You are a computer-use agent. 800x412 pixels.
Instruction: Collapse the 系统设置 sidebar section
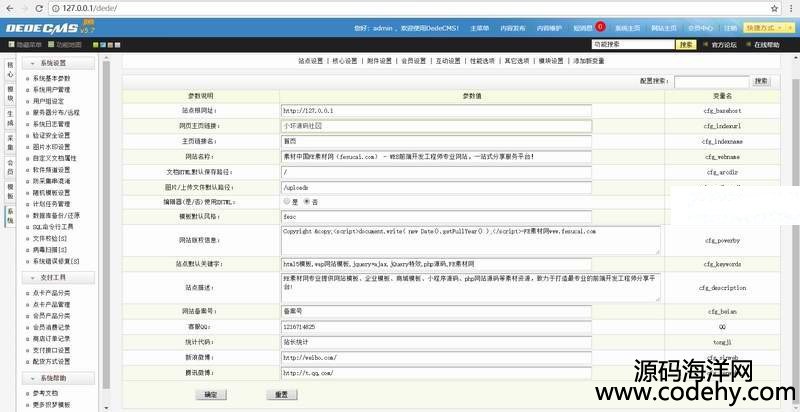click(x=58, y=63)
